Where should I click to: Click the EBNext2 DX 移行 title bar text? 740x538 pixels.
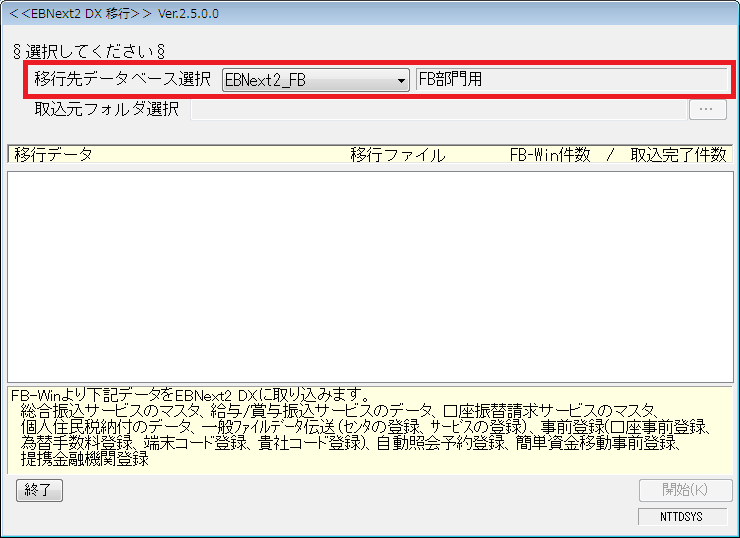pyautogui.click(x=114, y=13)
